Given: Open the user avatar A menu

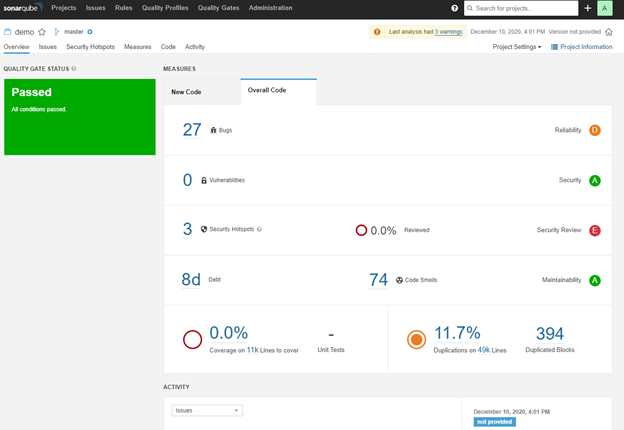Looking at the screenshot, I should pos(604,8).
